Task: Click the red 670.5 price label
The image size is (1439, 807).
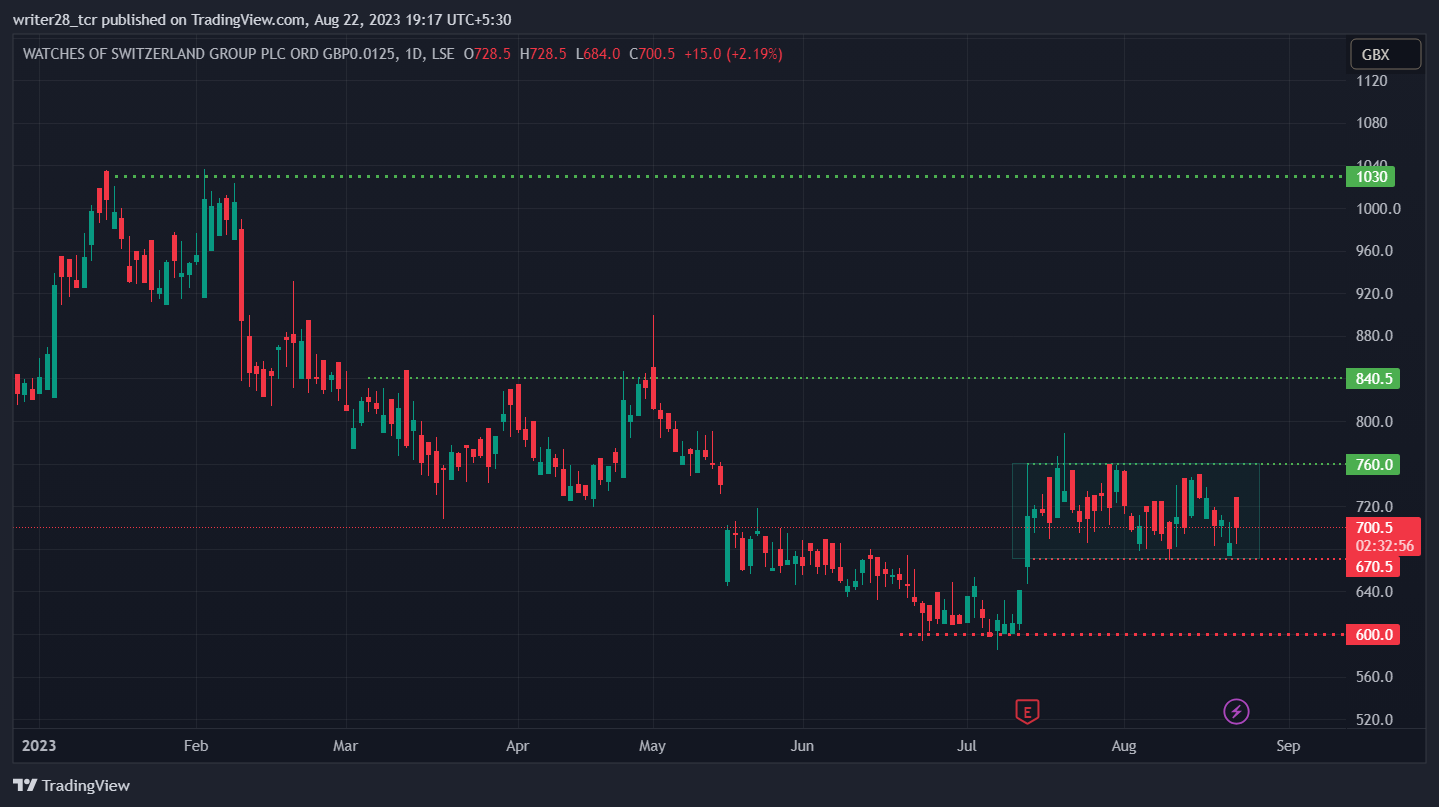Action: [x=1373, y=567]
